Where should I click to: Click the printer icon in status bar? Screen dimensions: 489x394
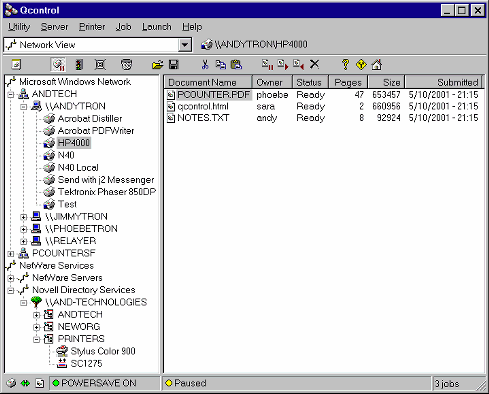tap(11, 383)
